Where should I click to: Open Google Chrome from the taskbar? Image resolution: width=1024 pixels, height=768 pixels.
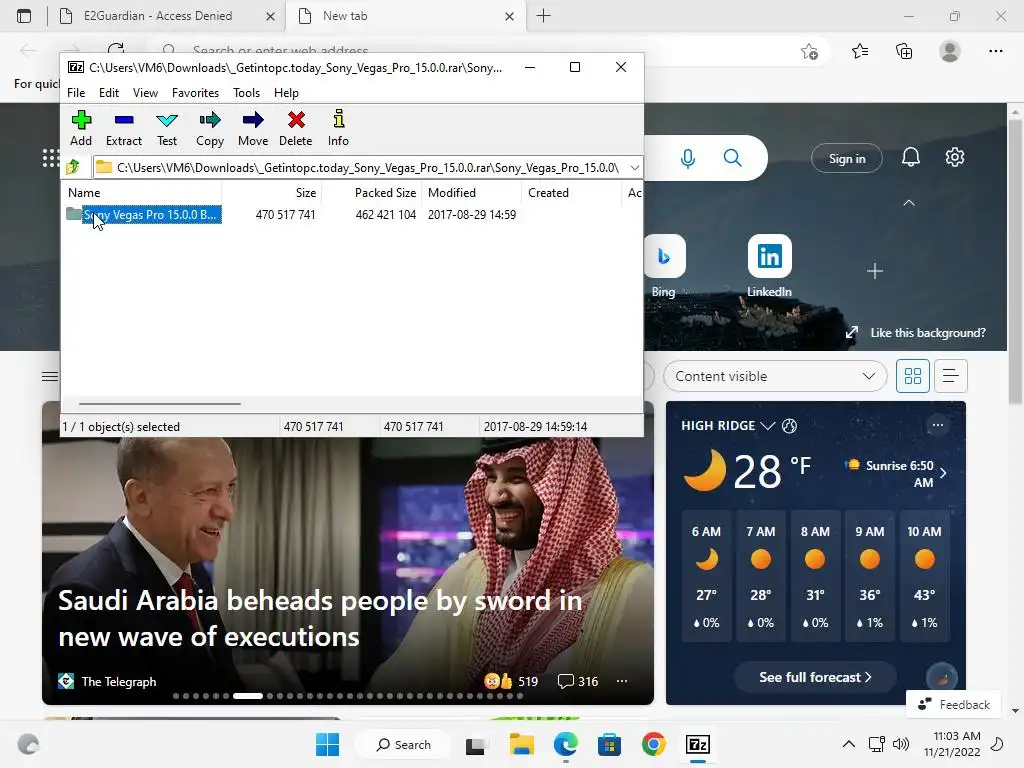(x=653, y=744)
